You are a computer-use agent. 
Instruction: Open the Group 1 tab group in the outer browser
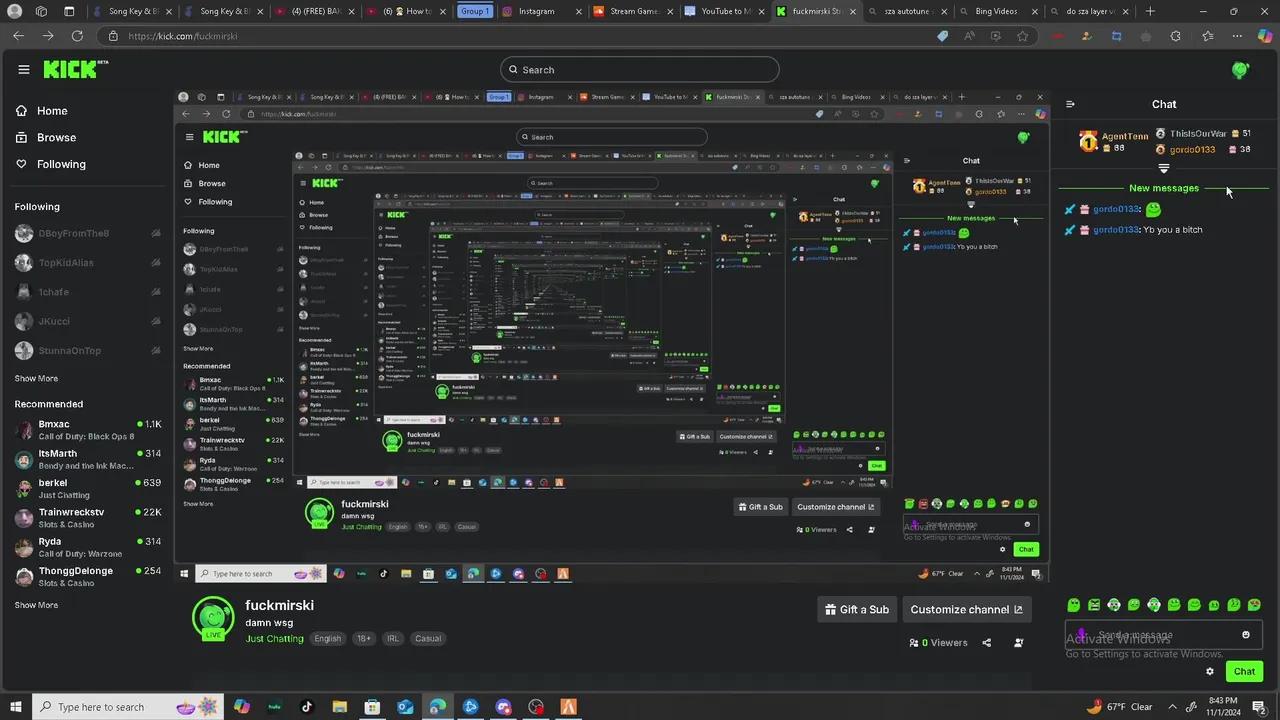click(x=475, y=12)
